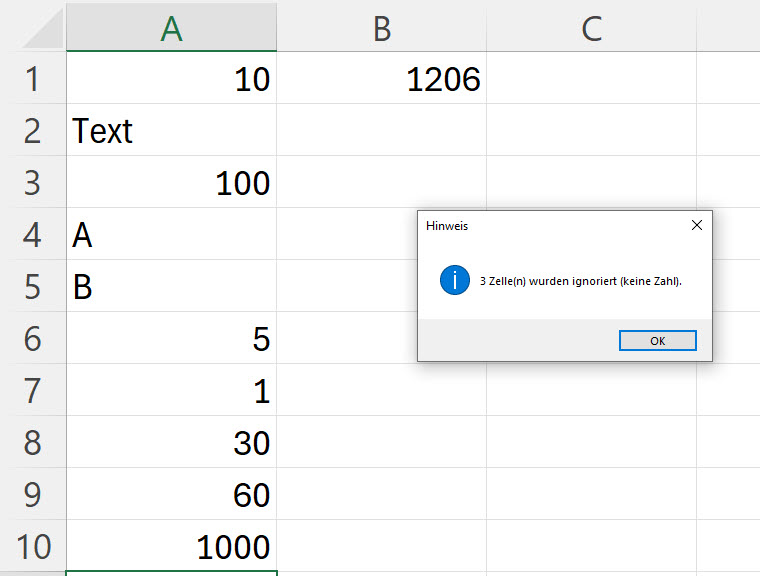Select row 10 header
The image size is (760, 576).
point(32,547)
